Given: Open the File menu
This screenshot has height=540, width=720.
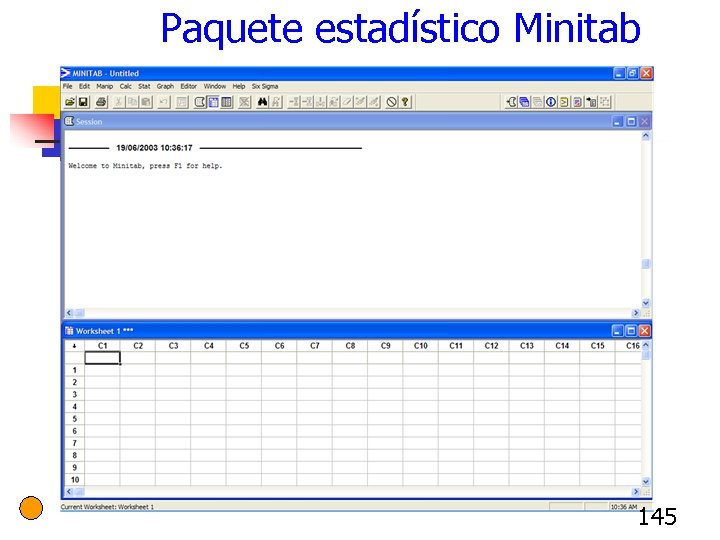Looking at the screenshot, I should [68, 86].
